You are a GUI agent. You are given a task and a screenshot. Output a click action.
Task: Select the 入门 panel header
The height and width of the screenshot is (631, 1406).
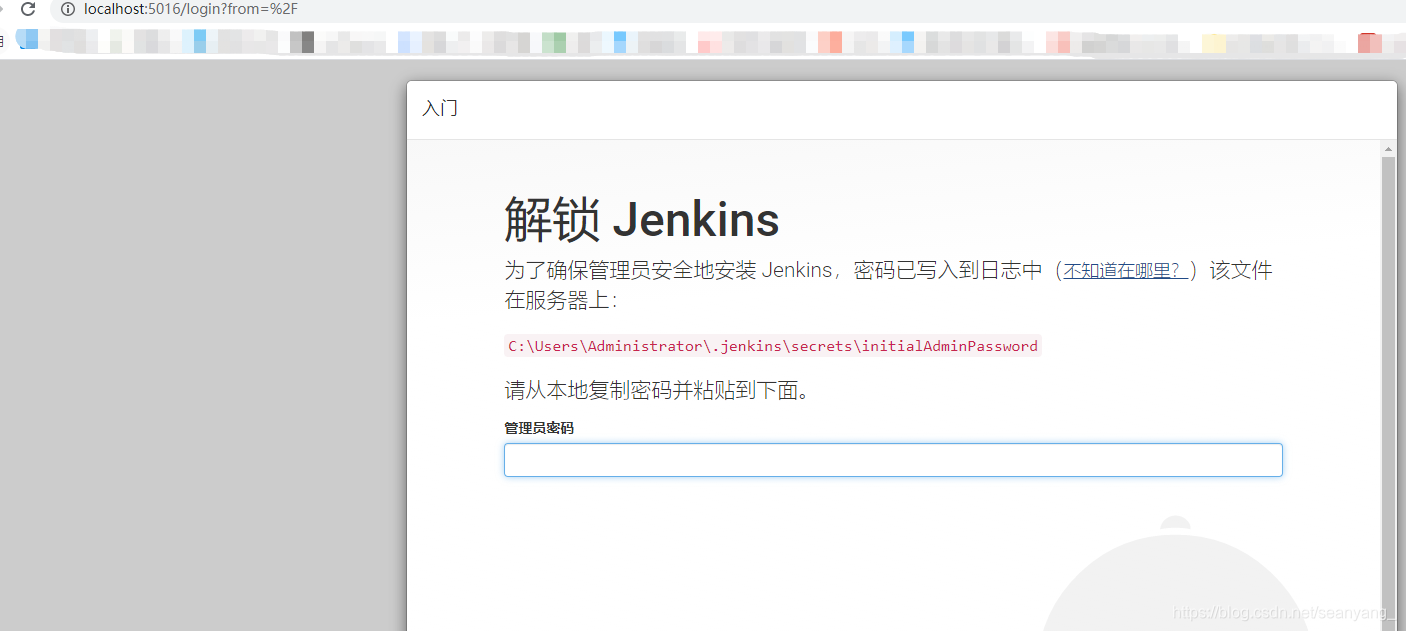point(440,108)
